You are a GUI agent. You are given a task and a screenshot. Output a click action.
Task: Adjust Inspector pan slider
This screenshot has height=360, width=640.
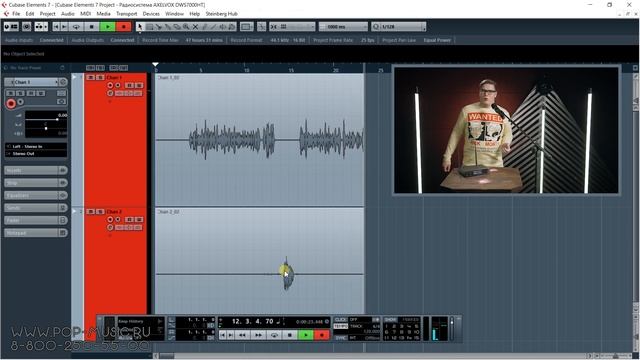46,128
